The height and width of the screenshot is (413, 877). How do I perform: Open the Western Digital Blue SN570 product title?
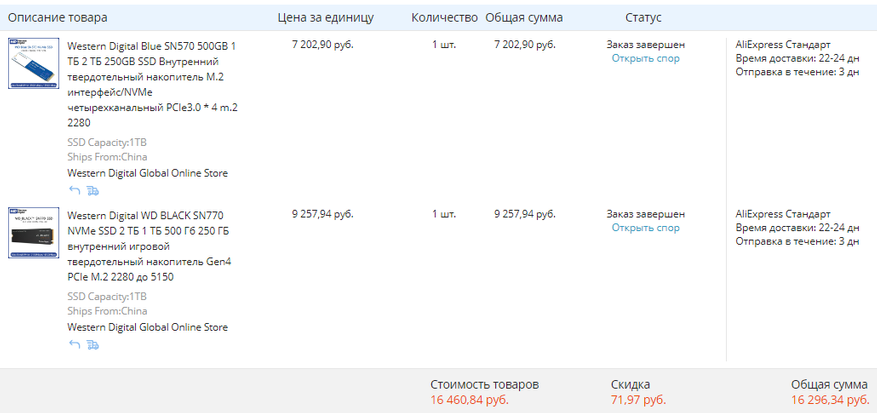(152, 84)
